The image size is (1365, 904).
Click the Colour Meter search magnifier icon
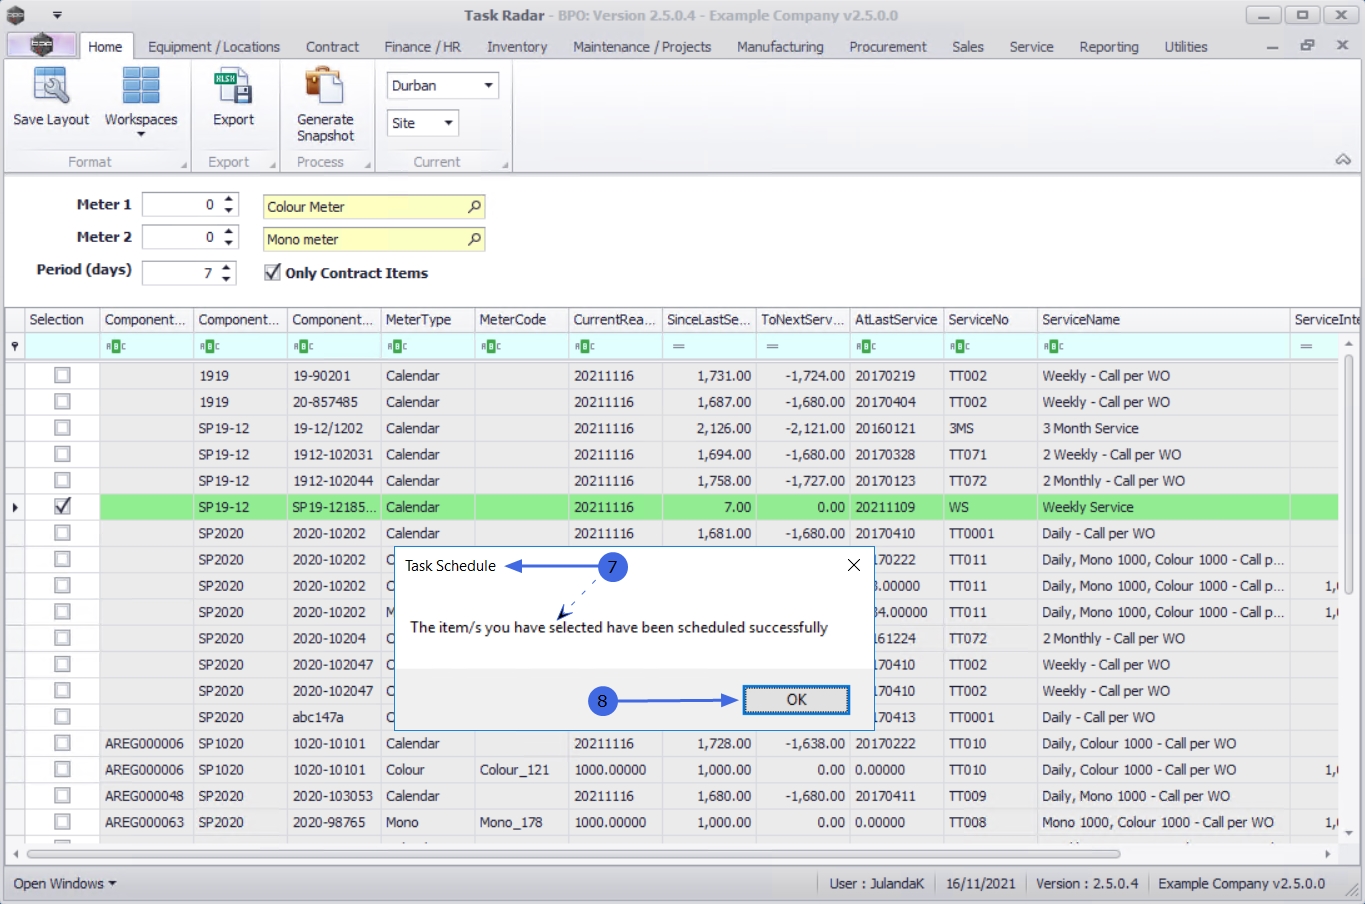click(x=474, y=207)
